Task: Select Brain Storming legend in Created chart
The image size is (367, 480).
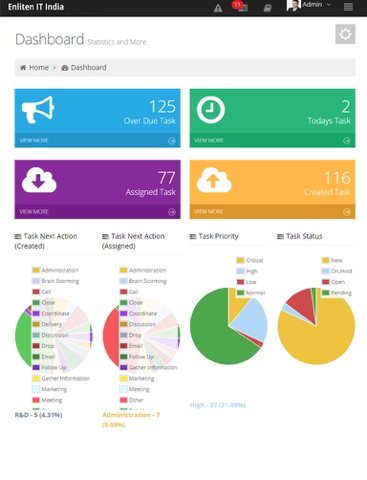Action: pos(56,281)
